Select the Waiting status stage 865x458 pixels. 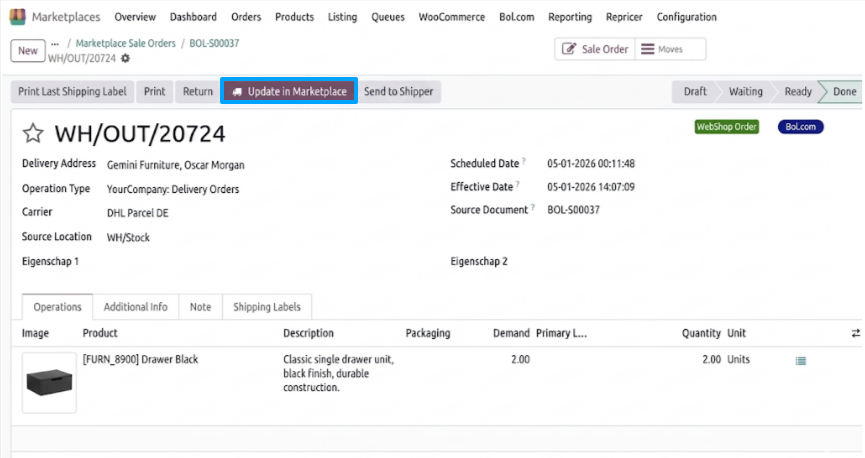click(x=745, y=92)
